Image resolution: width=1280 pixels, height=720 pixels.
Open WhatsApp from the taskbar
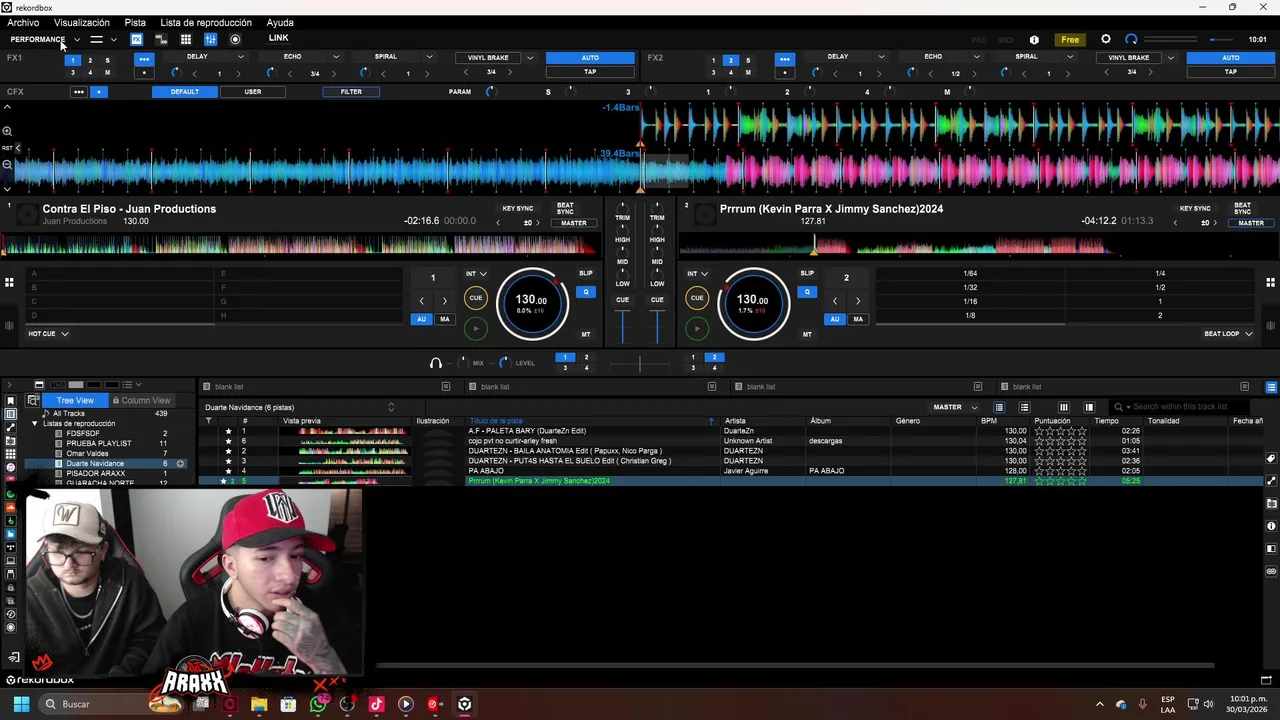click(x=318, y=704)
